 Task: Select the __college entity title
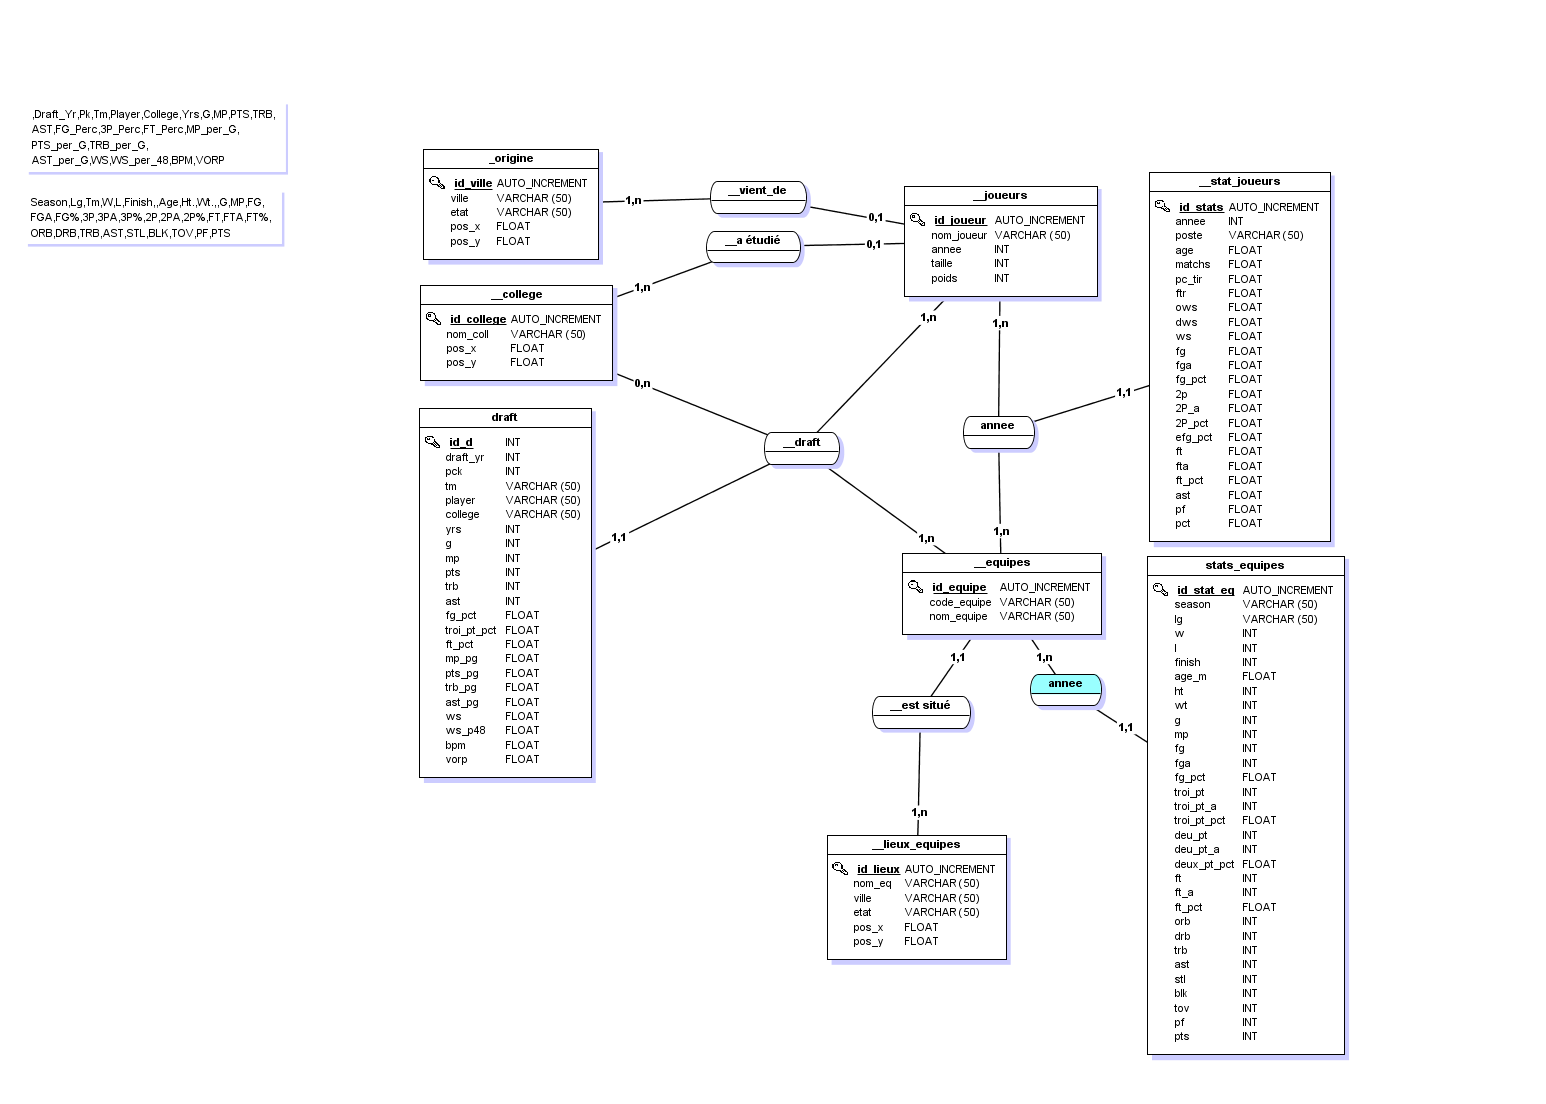coord(517,294)
